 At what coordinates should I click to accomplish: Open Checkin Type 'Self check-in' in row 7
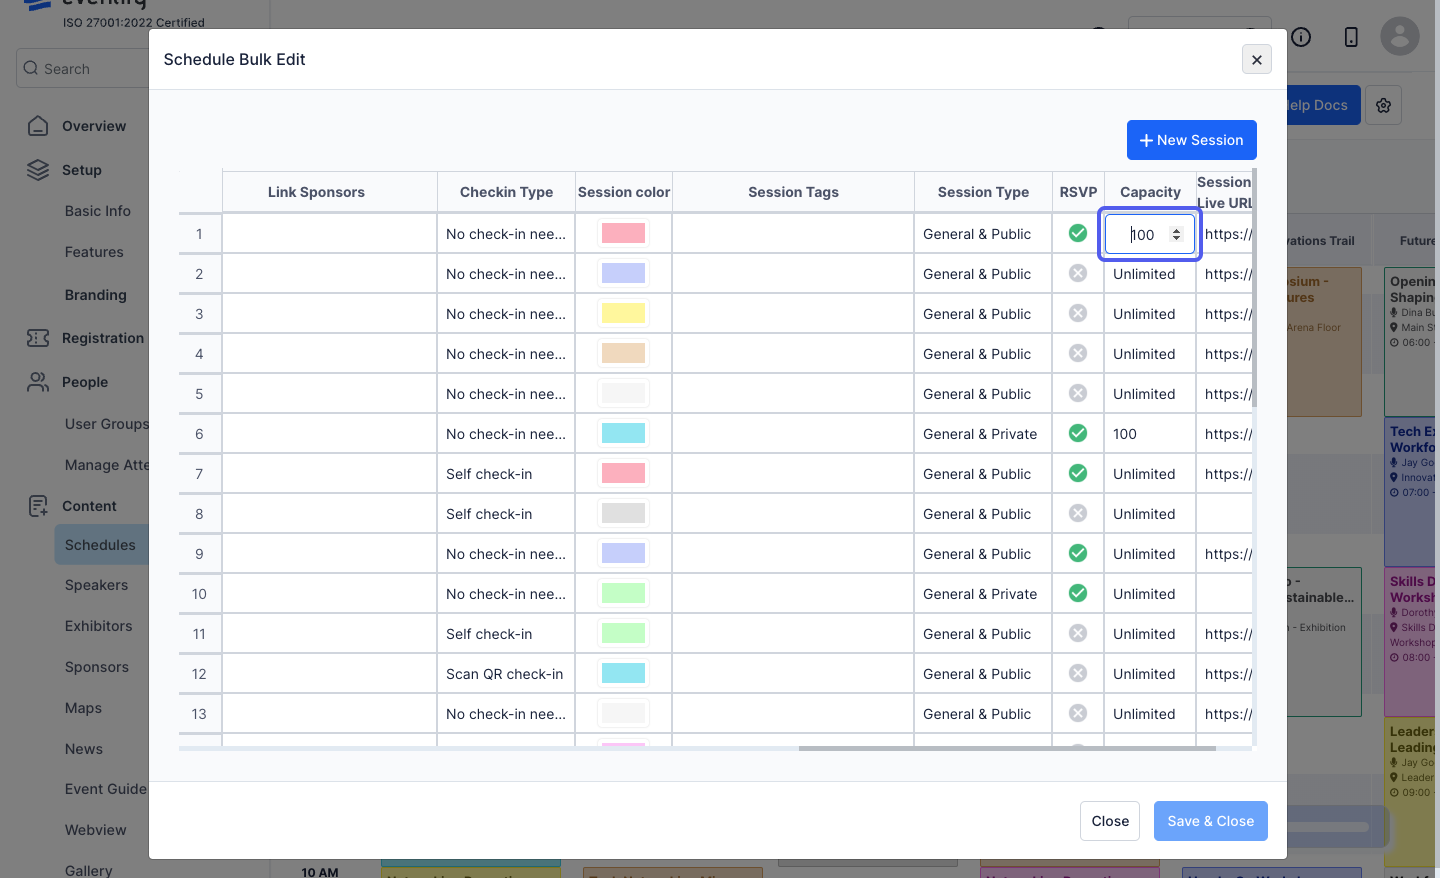506,474
